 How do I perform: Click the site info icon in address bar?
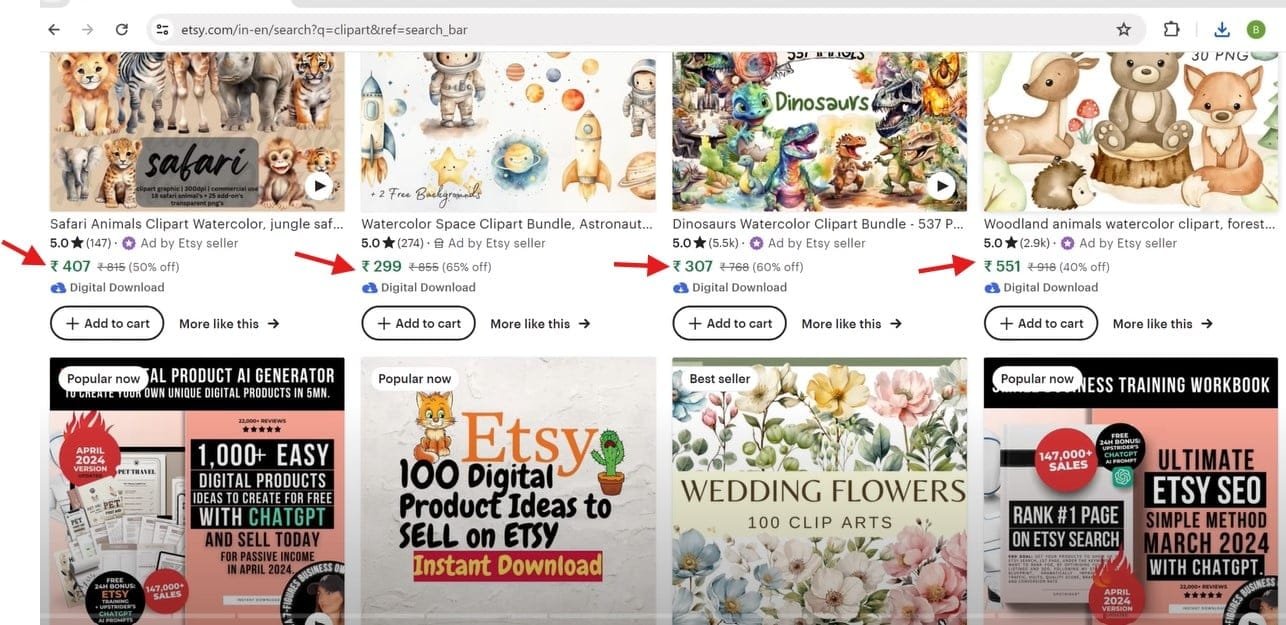pyautogui.click(x=162, y=30)
